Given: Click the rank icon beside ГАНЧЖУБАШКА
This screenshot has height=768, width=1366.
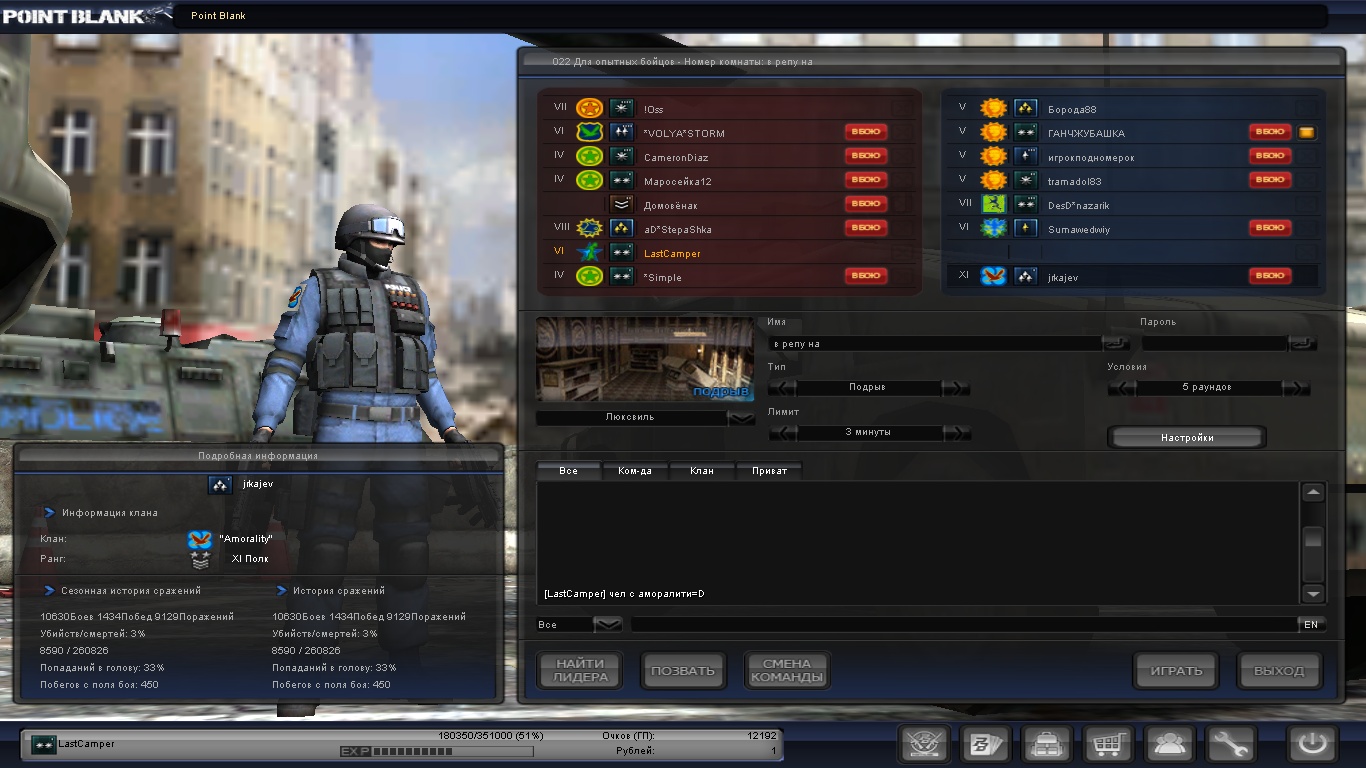Looking at the screenshot, I should tap(1025, 132).
